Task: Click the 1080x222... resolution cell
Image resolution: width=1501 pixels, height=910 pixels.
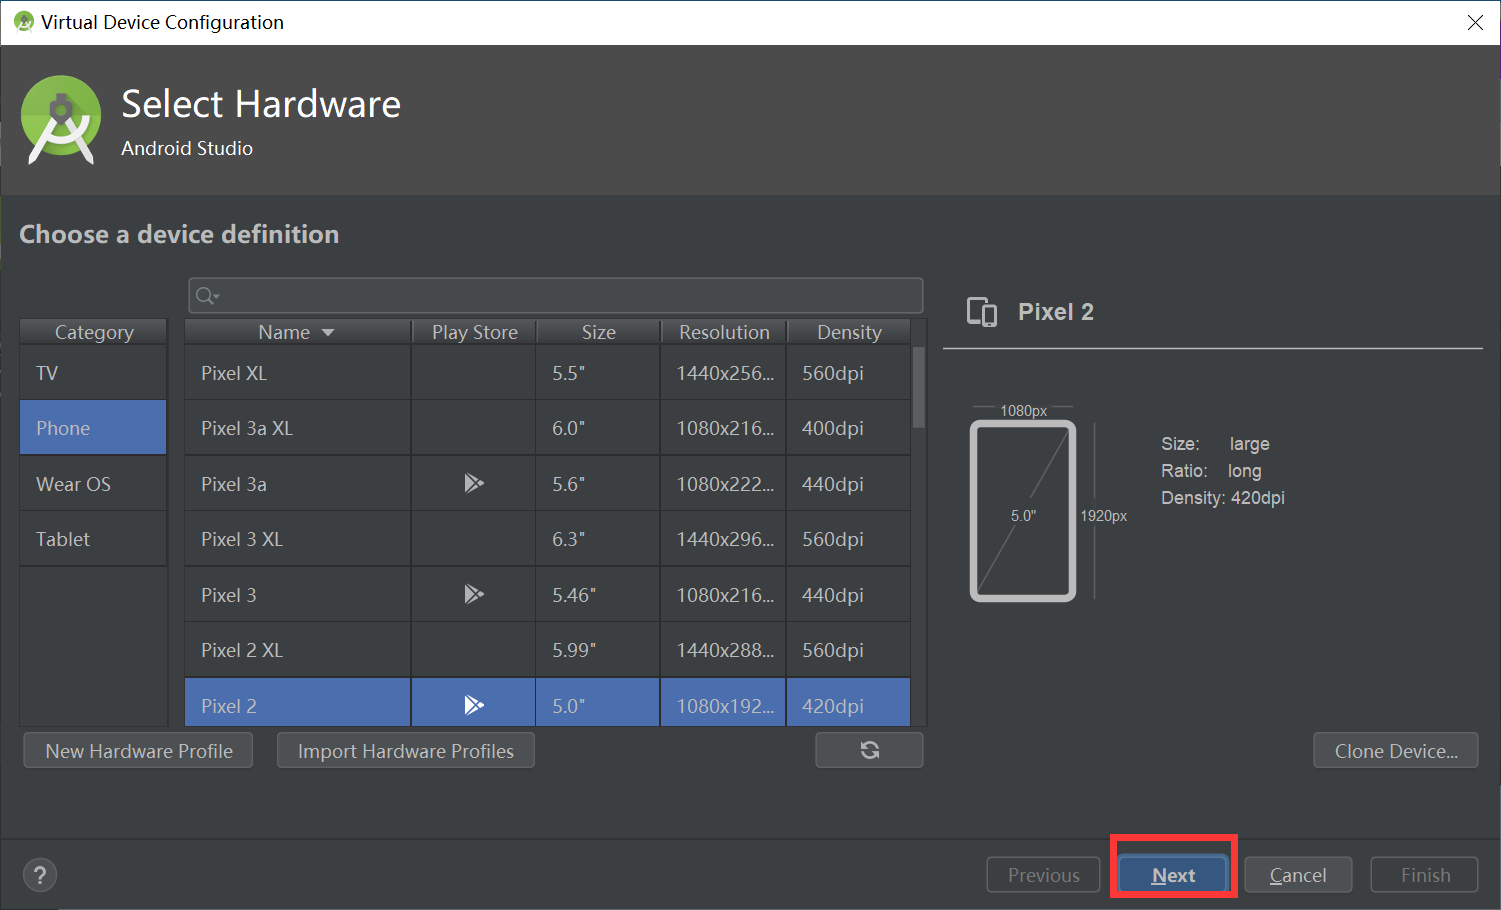Action: click(723, 484)
